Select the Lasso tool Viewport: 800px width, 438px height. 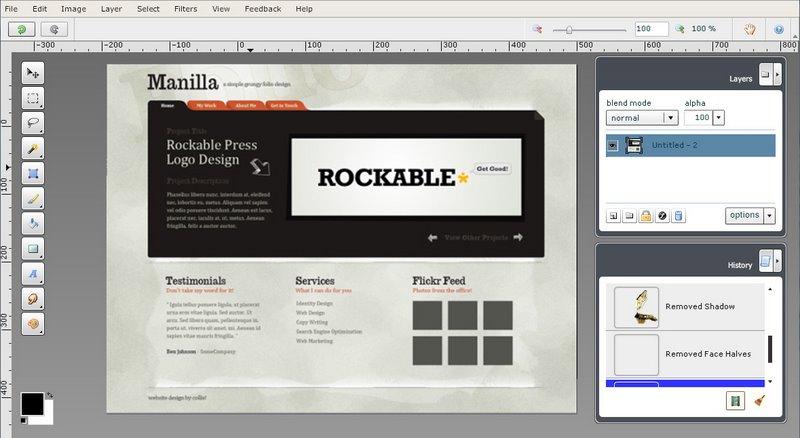(33, 124)
